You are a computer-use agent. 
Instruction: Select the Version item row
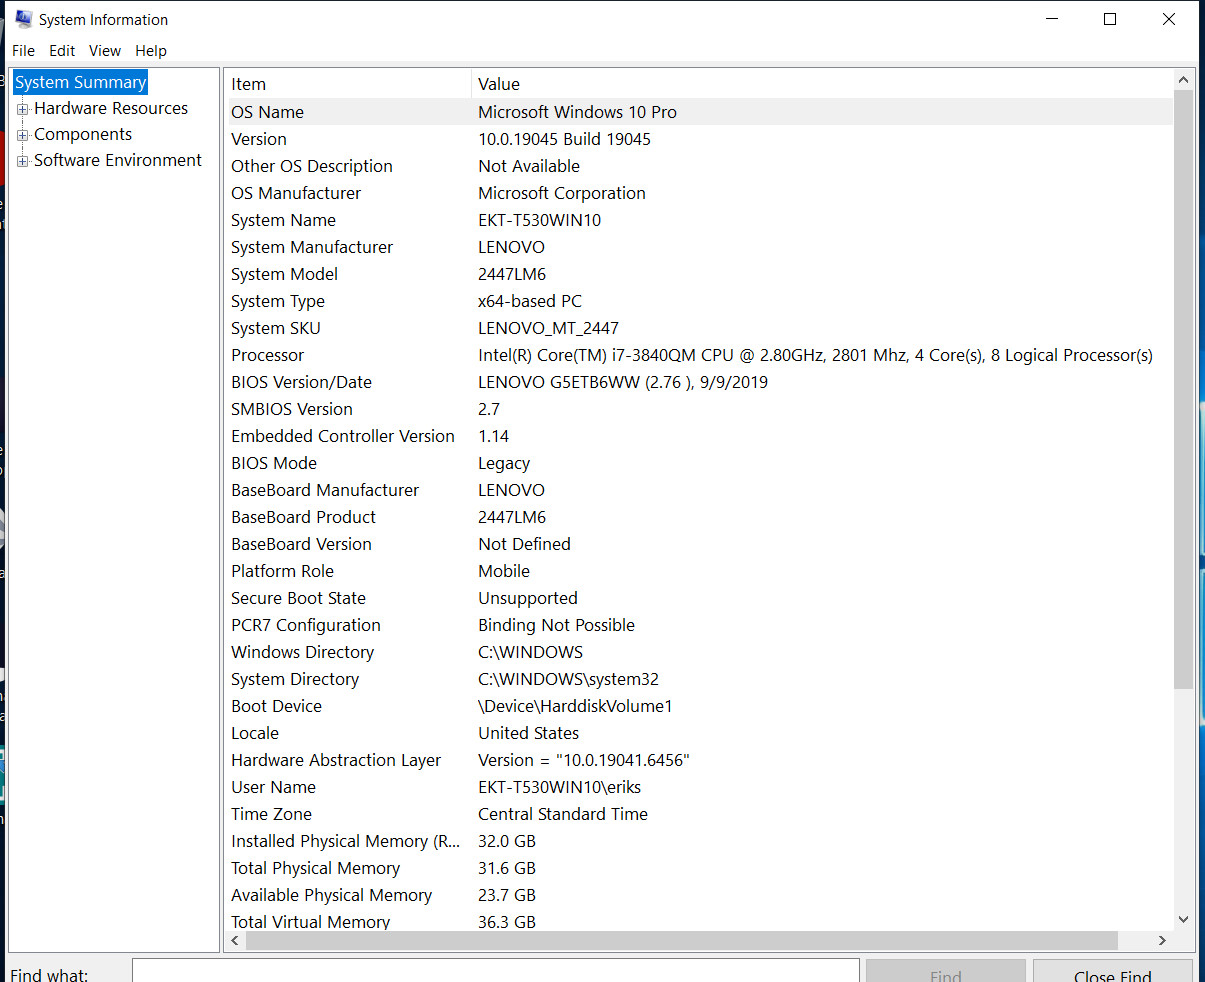tap(259, 139)
